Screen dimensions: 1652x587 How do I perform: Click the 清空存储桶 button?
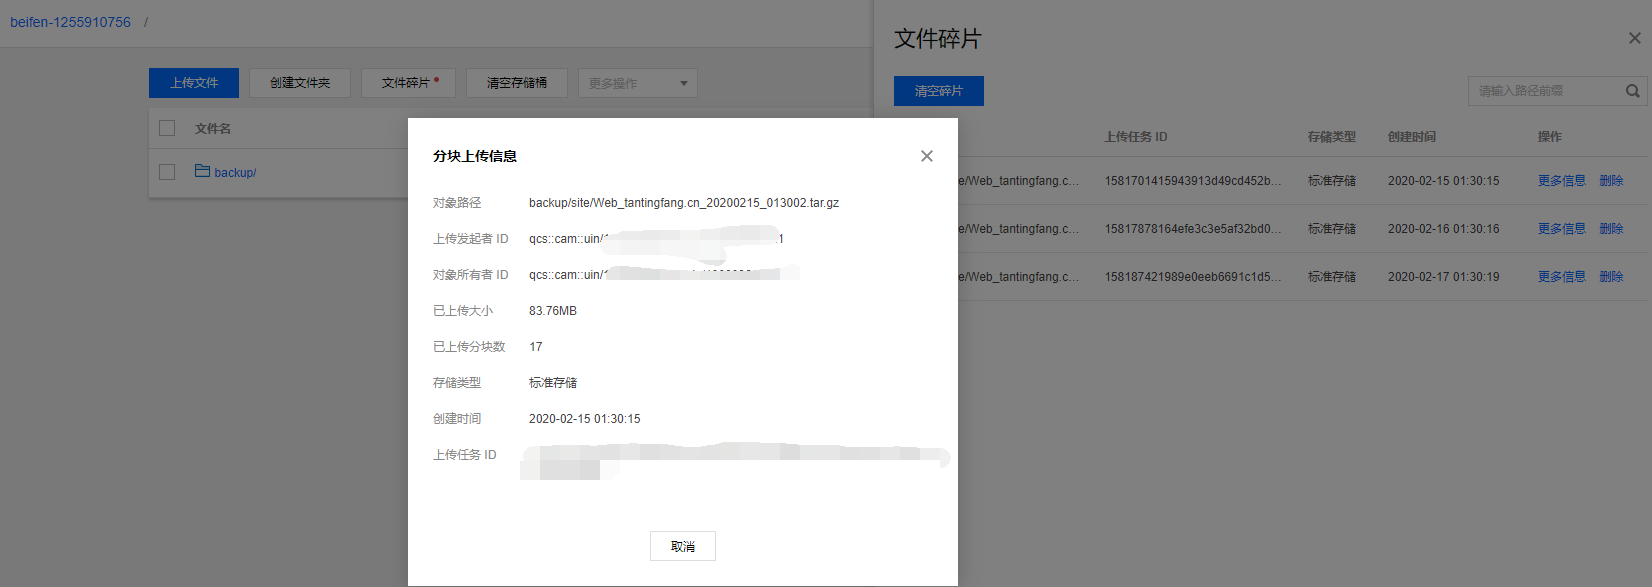coord(517,83)
